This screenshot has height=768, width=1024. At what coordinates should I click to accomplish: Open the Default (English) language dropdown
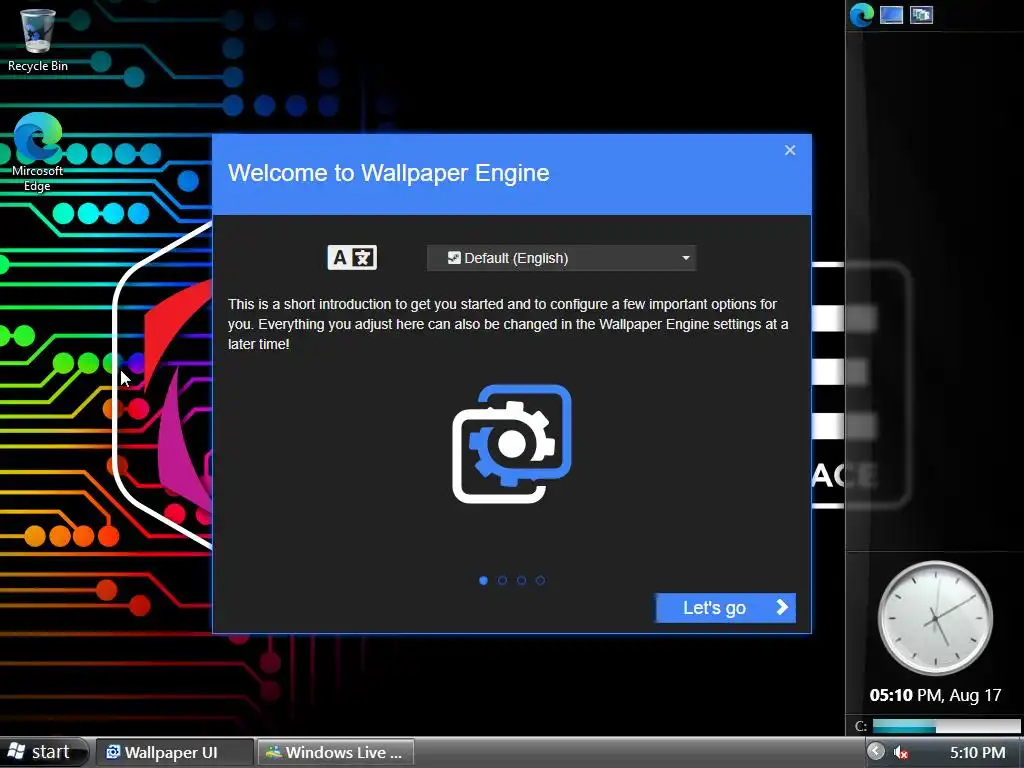(x=562, y=258)
